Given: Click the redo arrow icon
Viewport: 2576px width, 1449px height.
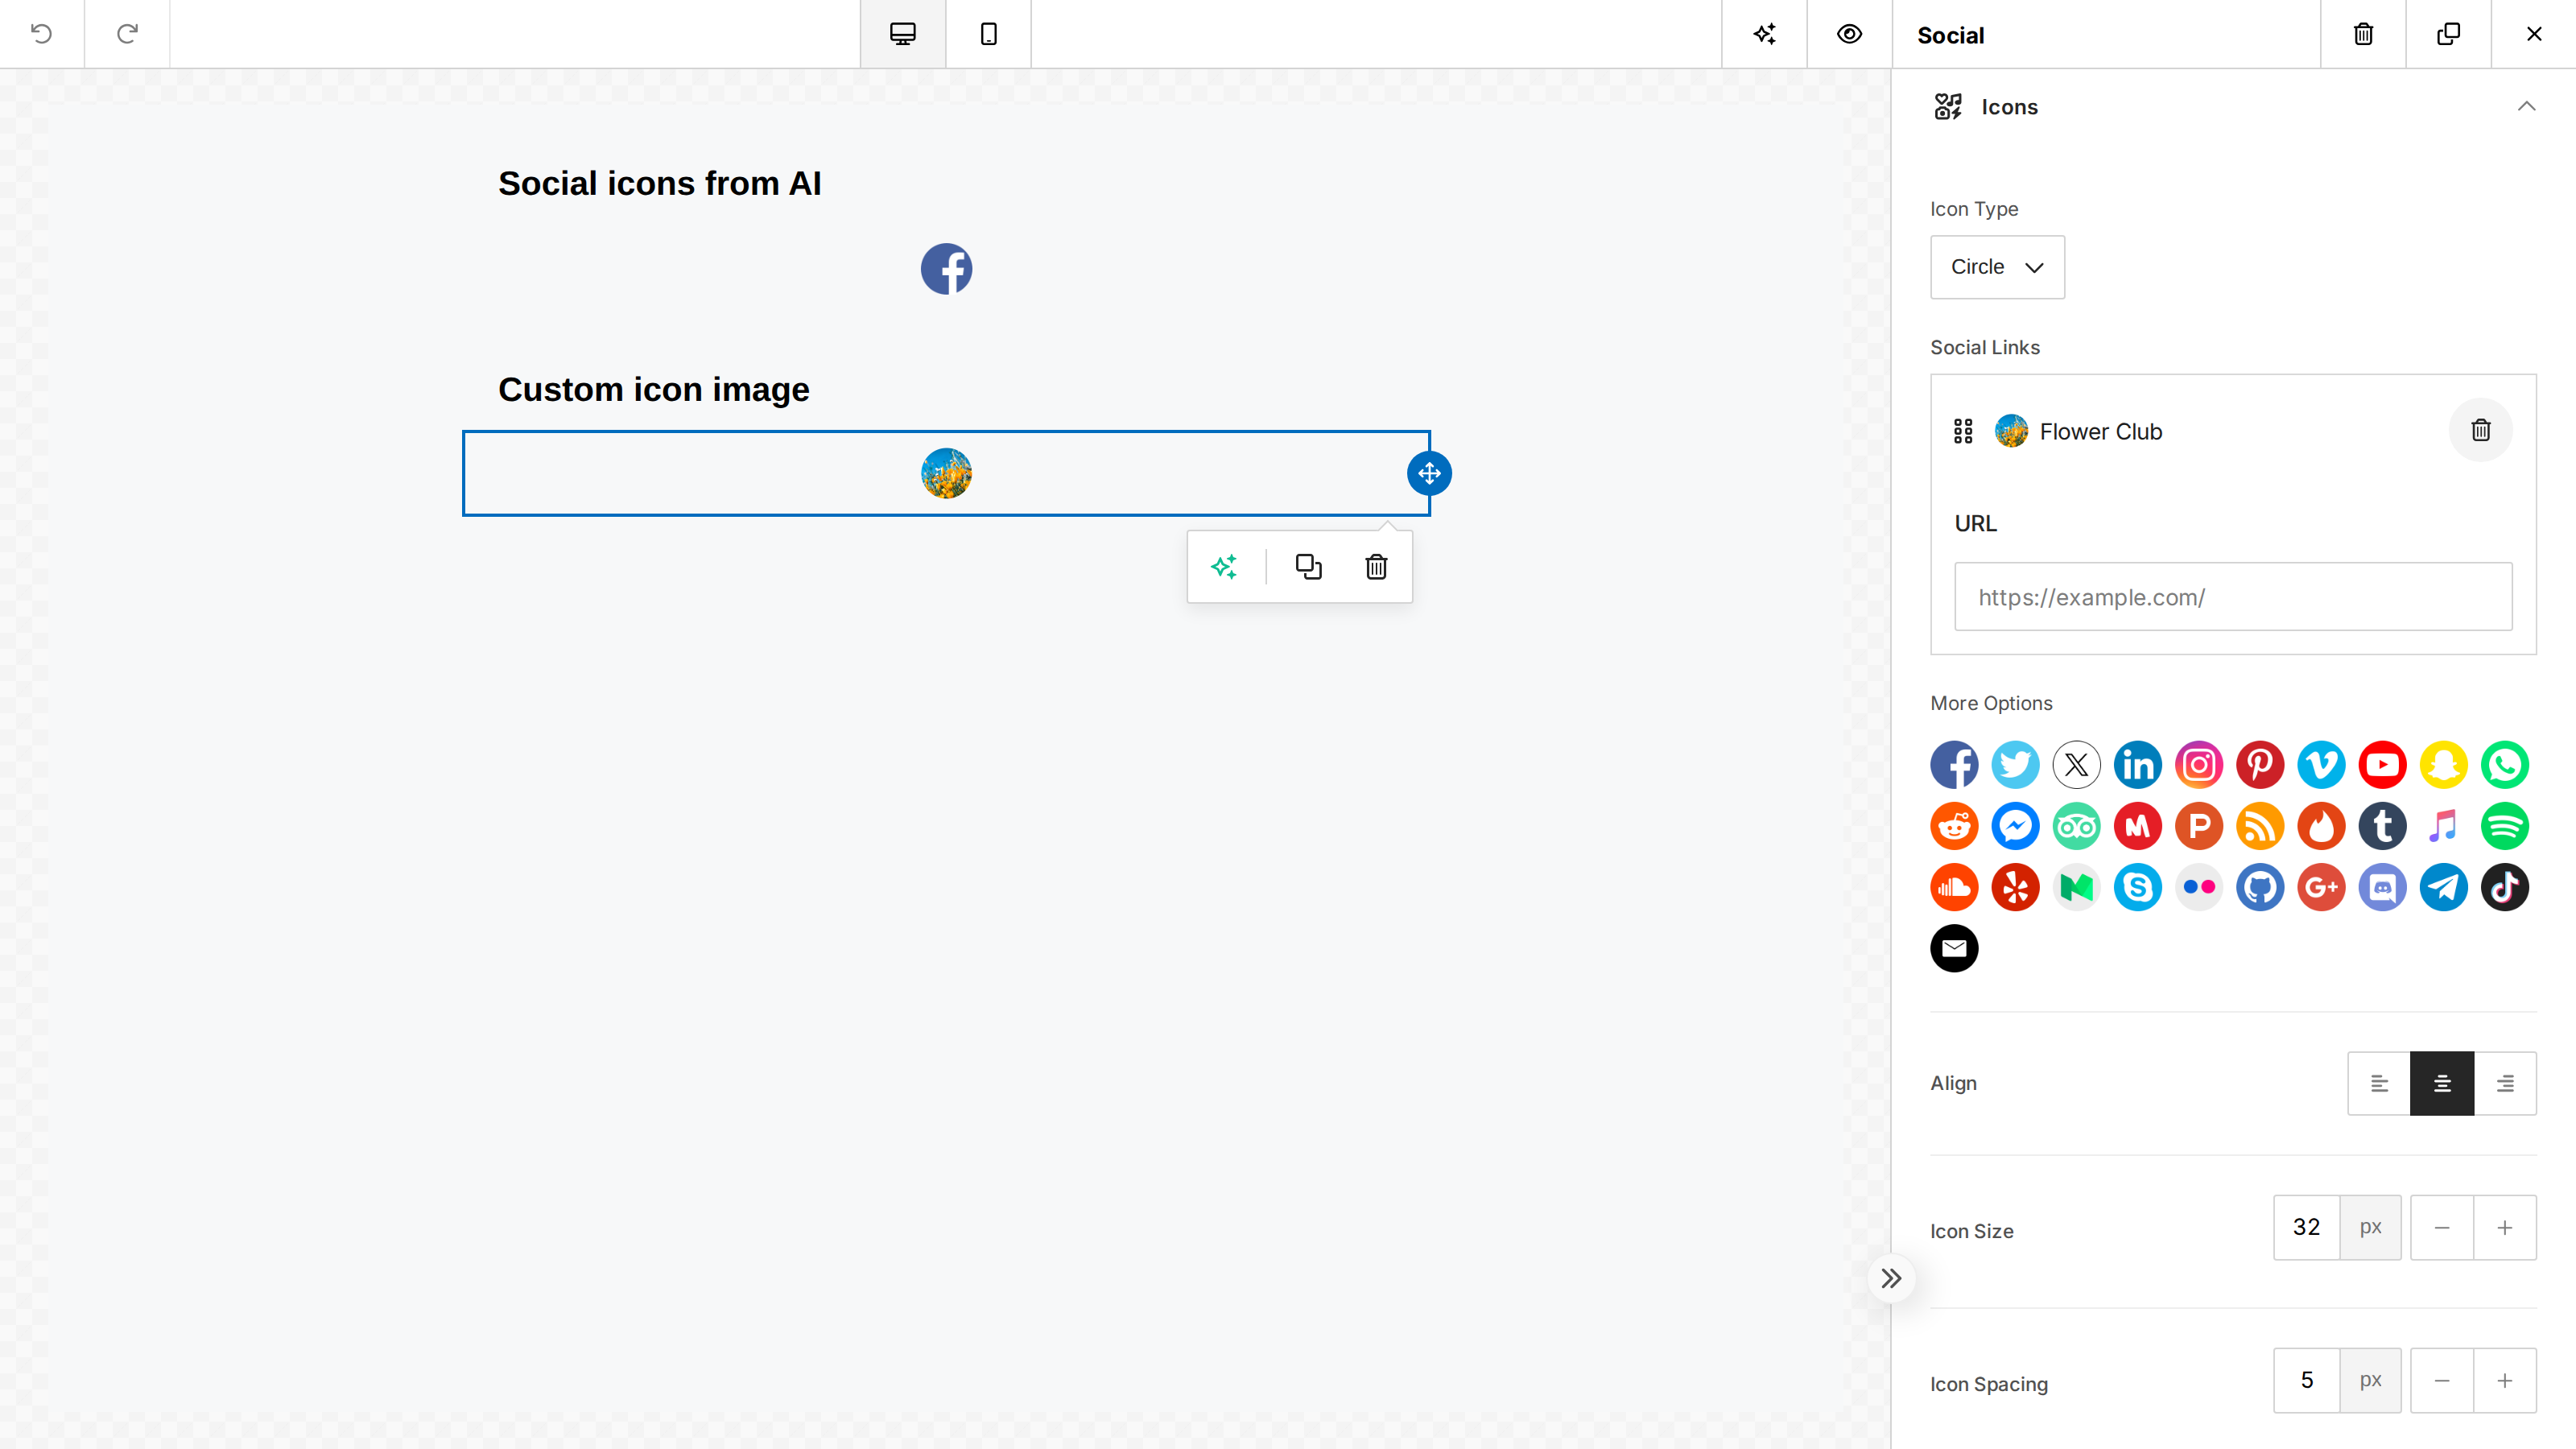Looking at the screenshot, I should pos(127,34).
